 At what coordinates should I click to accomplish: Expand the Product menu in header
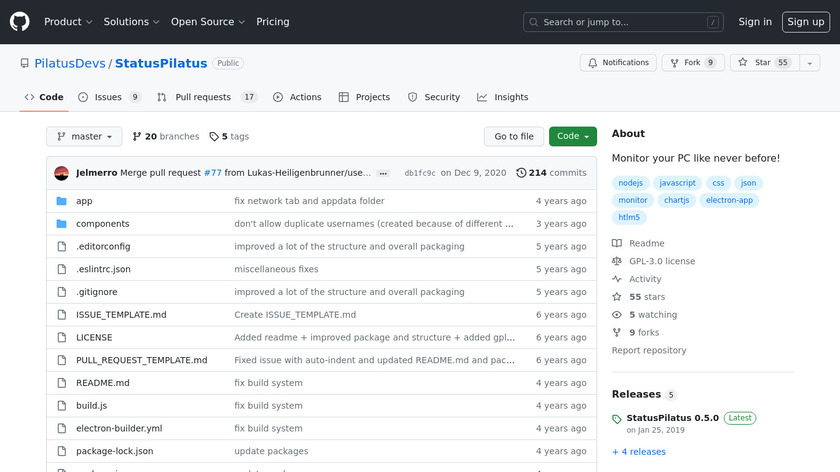[x=68, y=22]
